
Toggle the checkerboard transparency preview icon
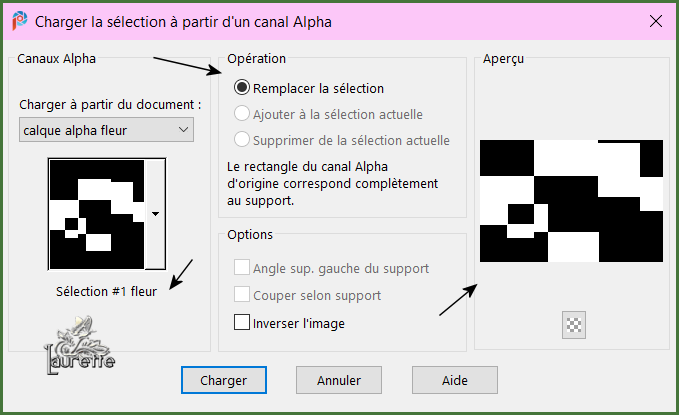[x=574, y=325]
